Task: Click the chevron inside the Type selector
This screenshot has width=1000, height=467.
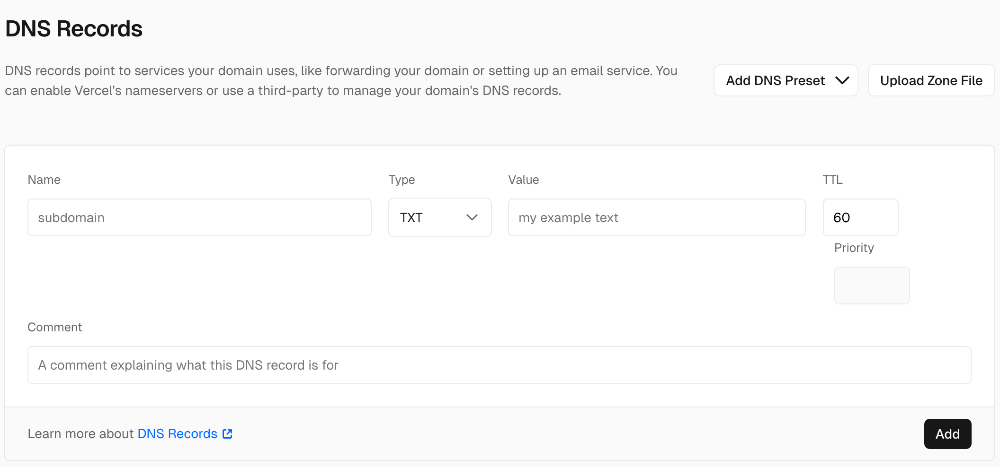Action: 472,217
